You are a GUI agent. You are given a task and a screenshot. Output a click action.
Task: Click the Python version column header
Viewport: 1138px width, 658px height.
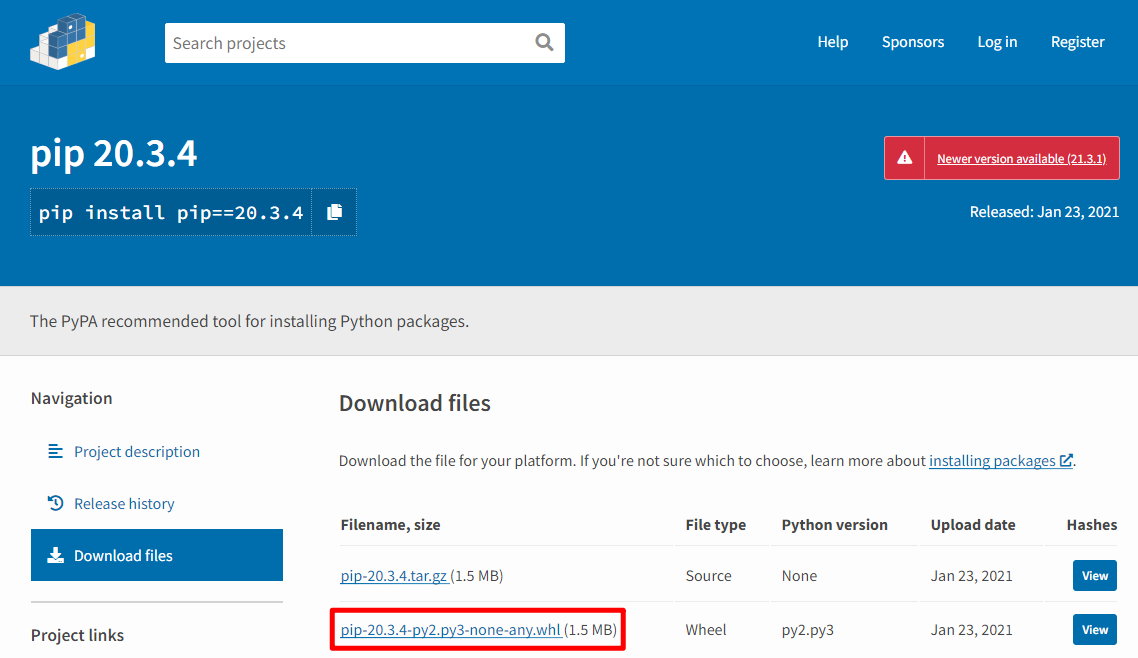tap(835, 525)
